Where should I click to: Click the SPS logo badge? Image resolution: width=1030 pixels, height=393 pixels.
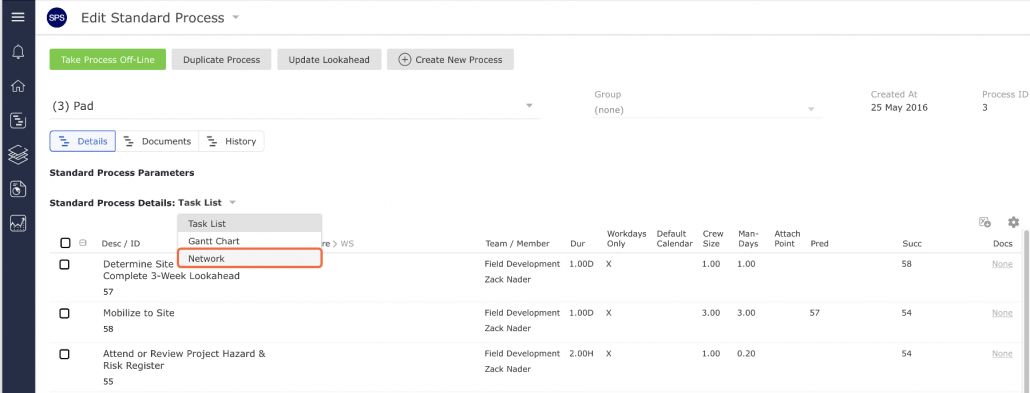[57, 18]
